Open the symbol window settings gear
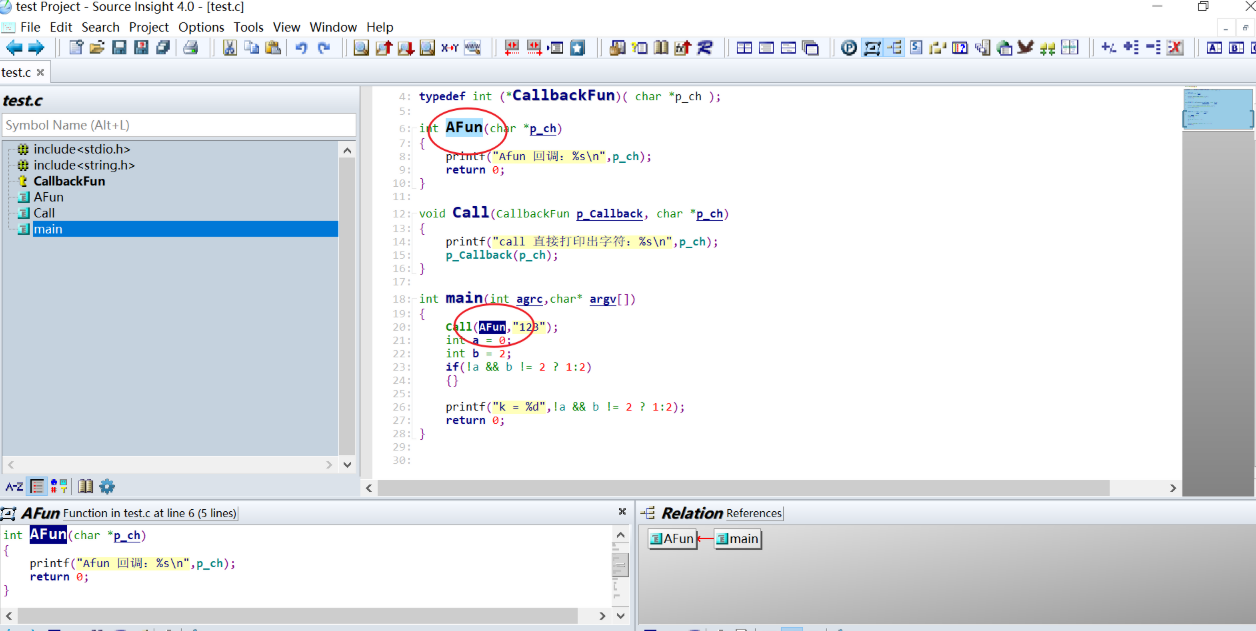 [x=107, y=487]
